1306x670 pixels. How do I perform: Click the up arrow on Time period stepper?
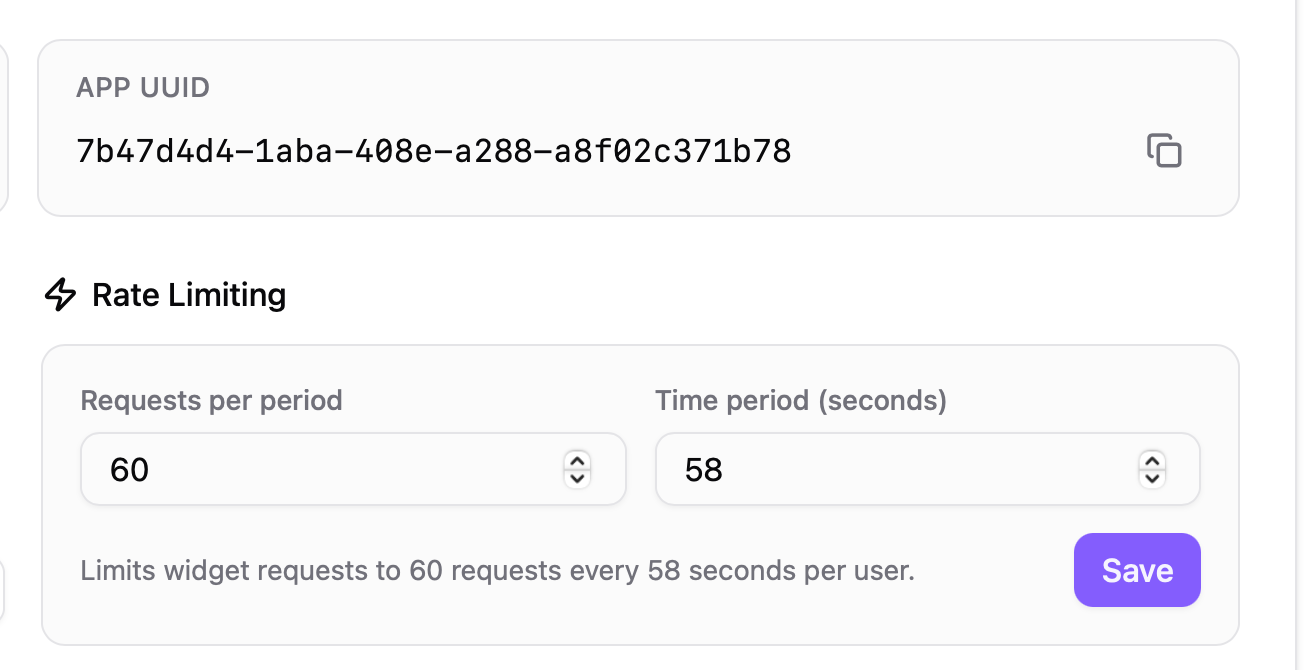pos(1151,461)
